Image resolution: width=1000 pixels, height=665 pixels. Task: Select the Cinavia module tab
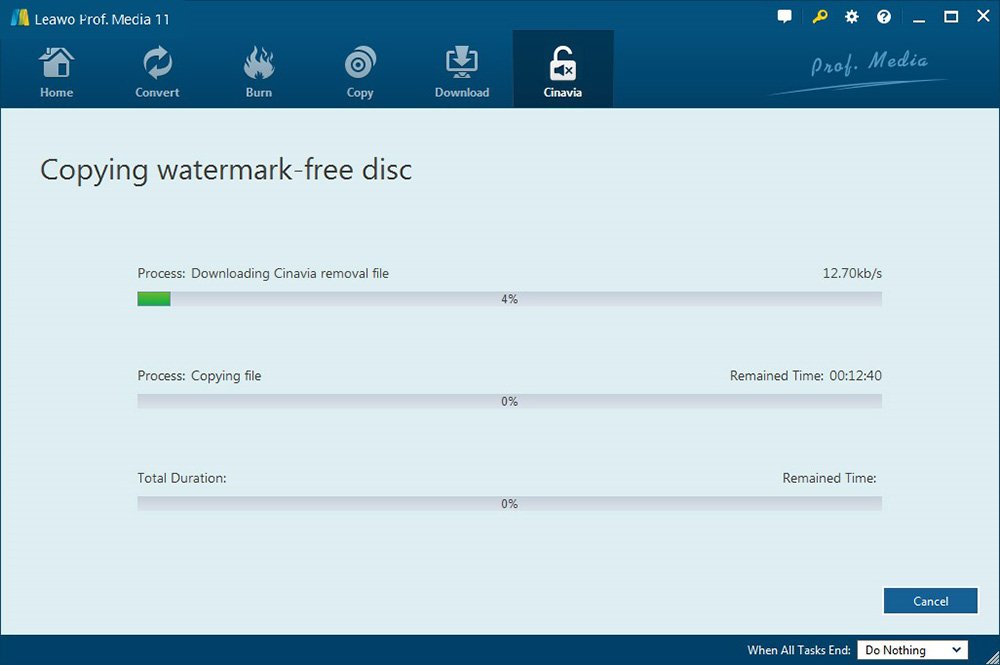562,69
